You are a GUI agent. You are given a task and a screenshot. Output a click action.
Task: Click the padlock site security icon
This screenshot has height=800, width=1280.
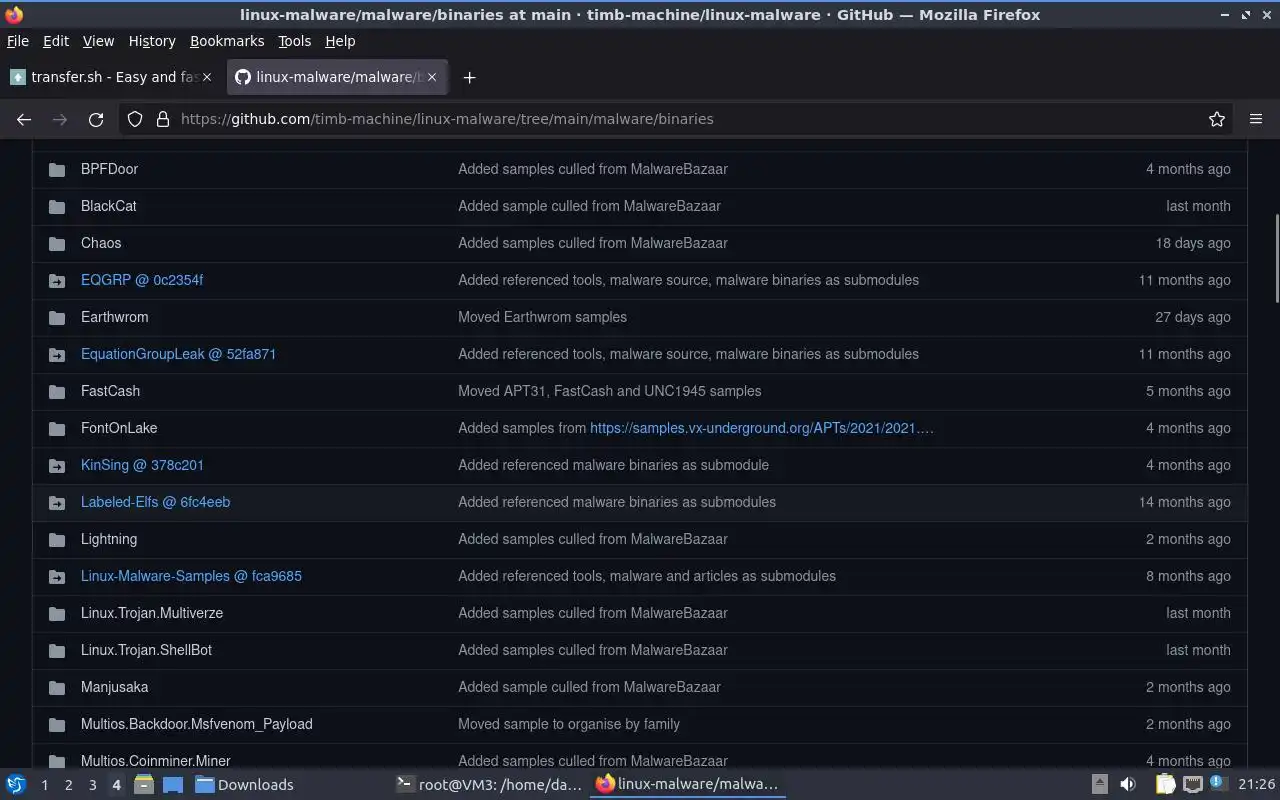[163, 119]
